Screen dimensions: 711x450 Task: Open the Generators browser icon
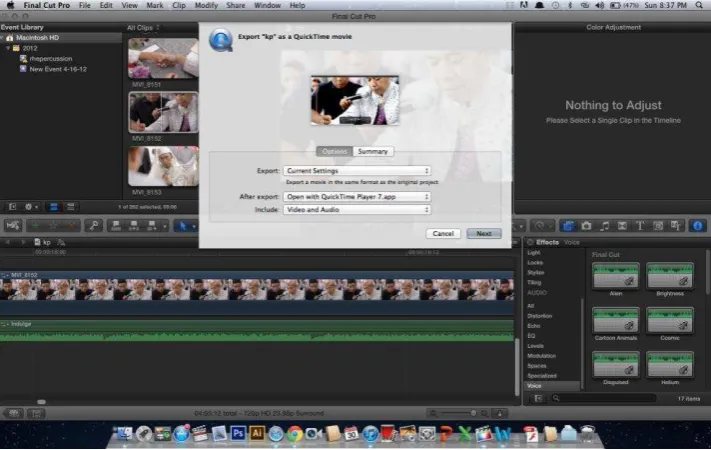pyautogui.click(x=657, y=225)
